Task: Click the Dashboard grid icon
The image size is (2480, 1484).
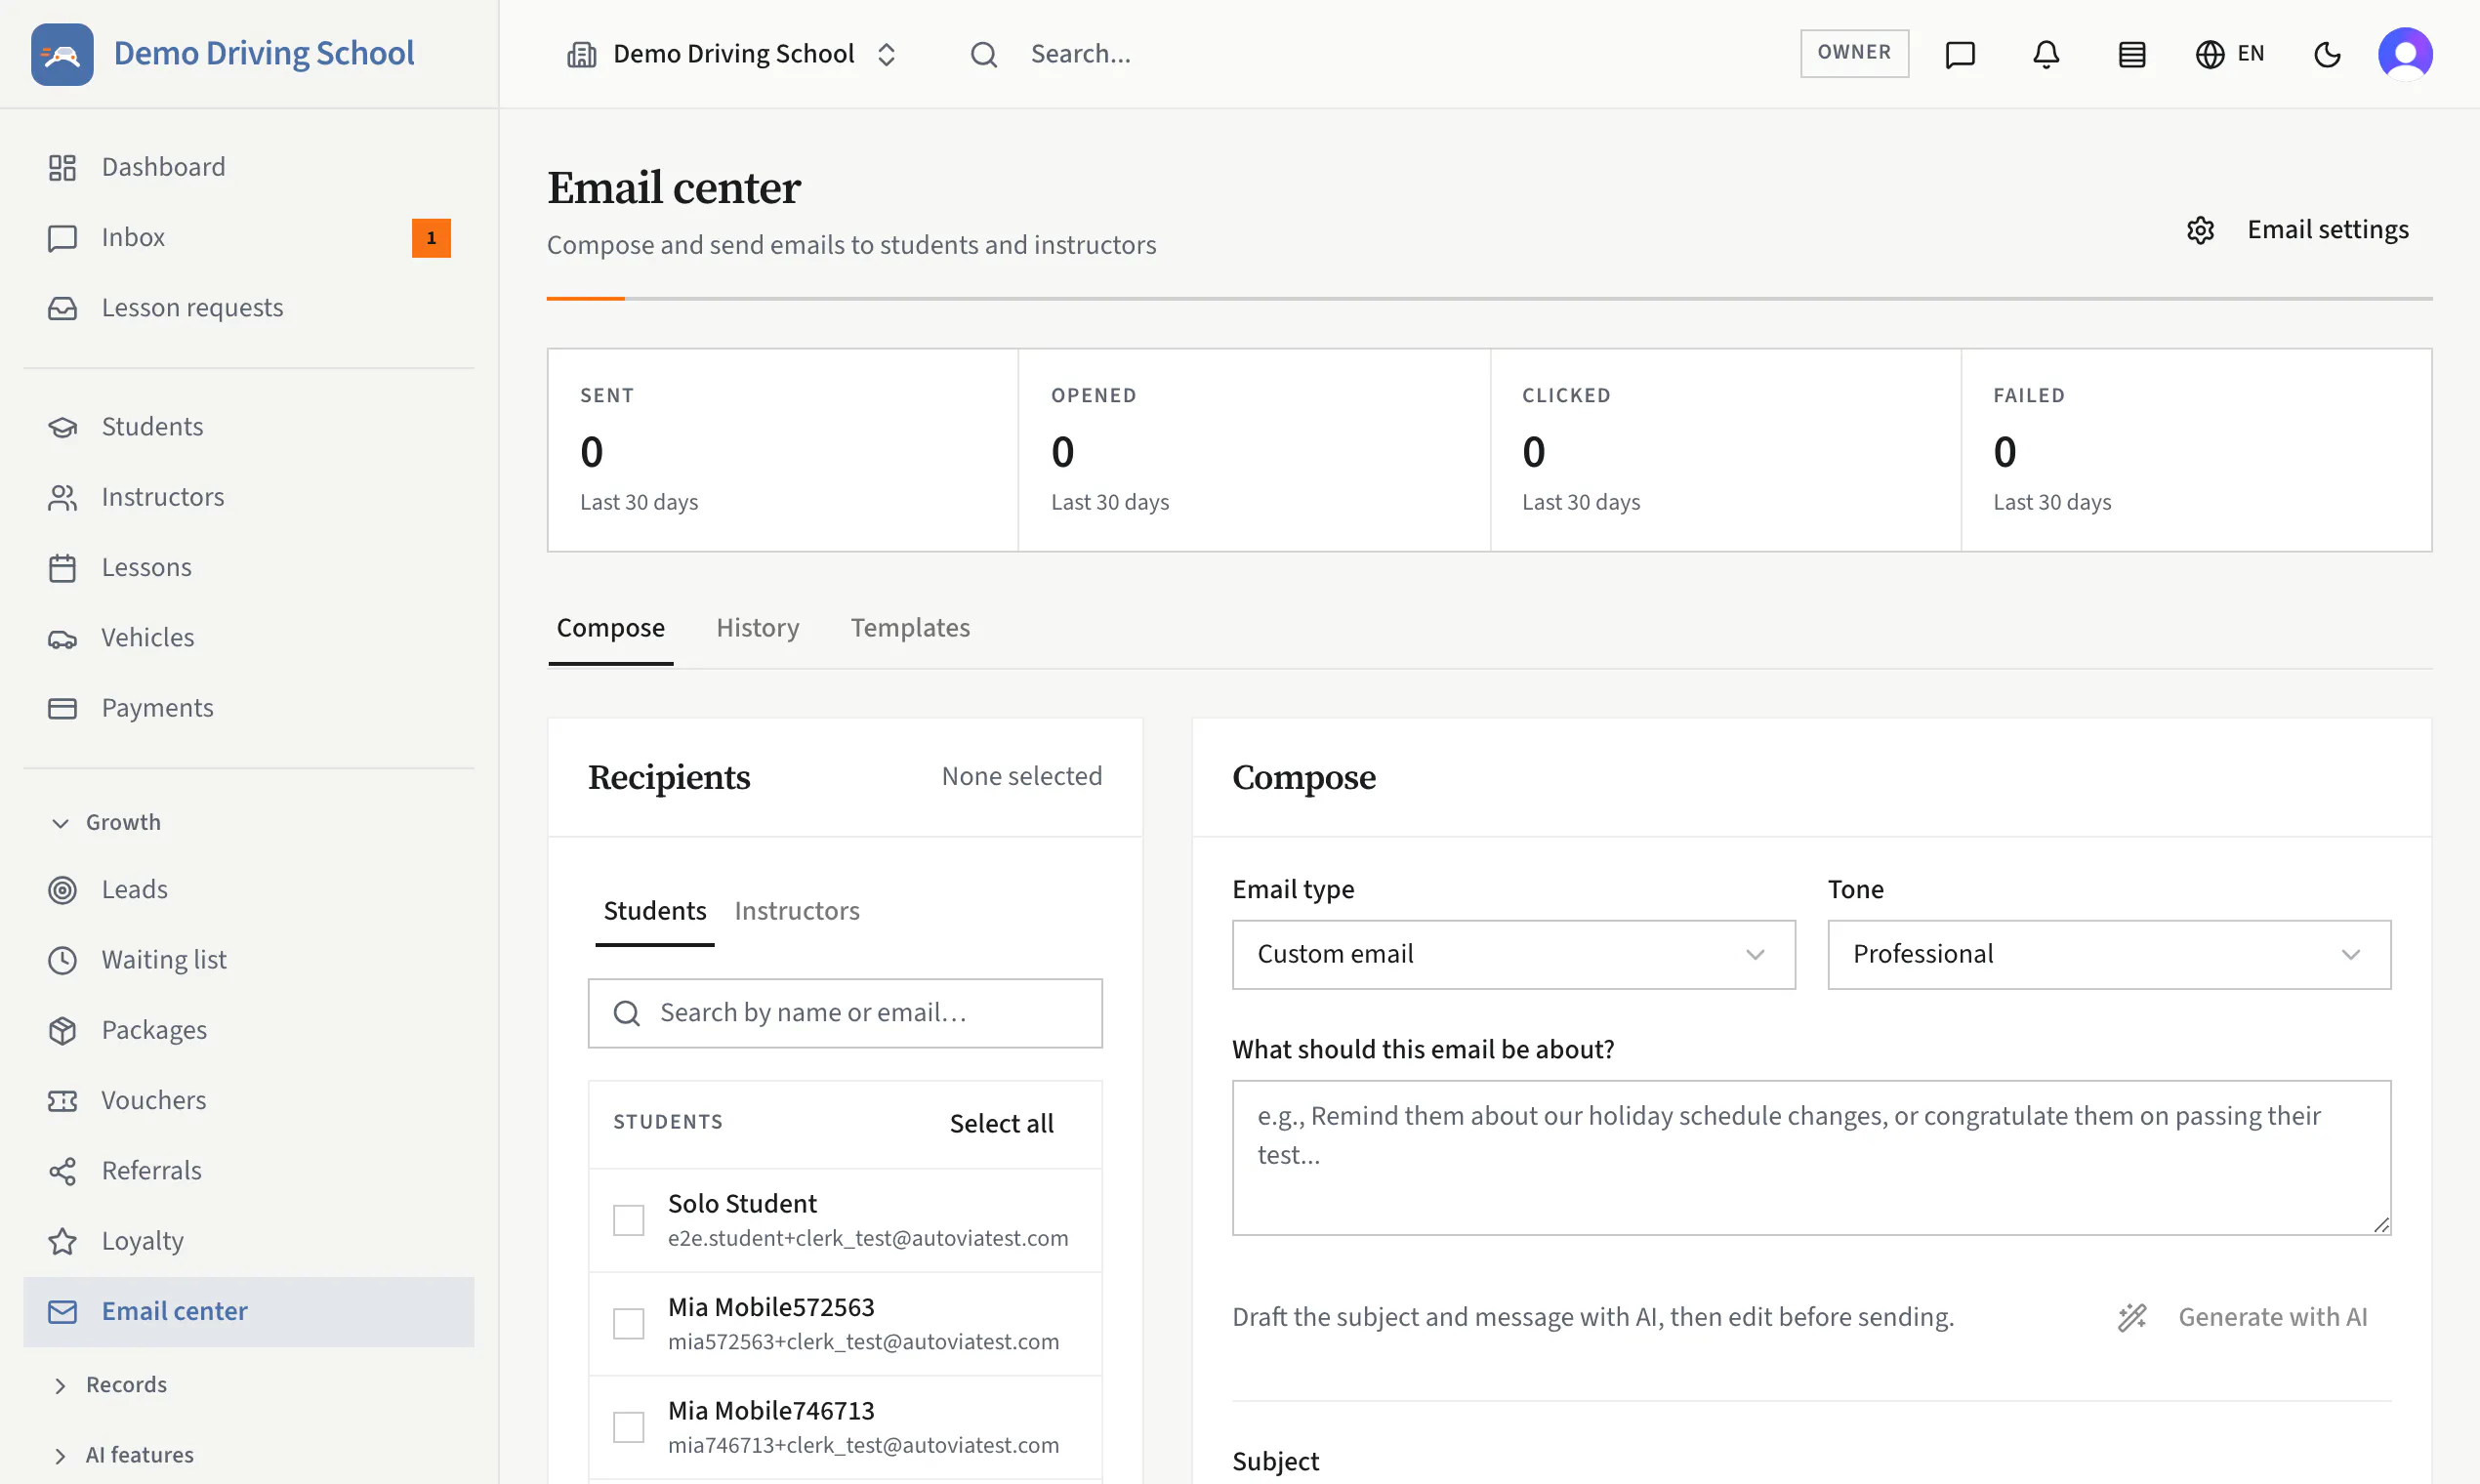Action: pos(62,167)
